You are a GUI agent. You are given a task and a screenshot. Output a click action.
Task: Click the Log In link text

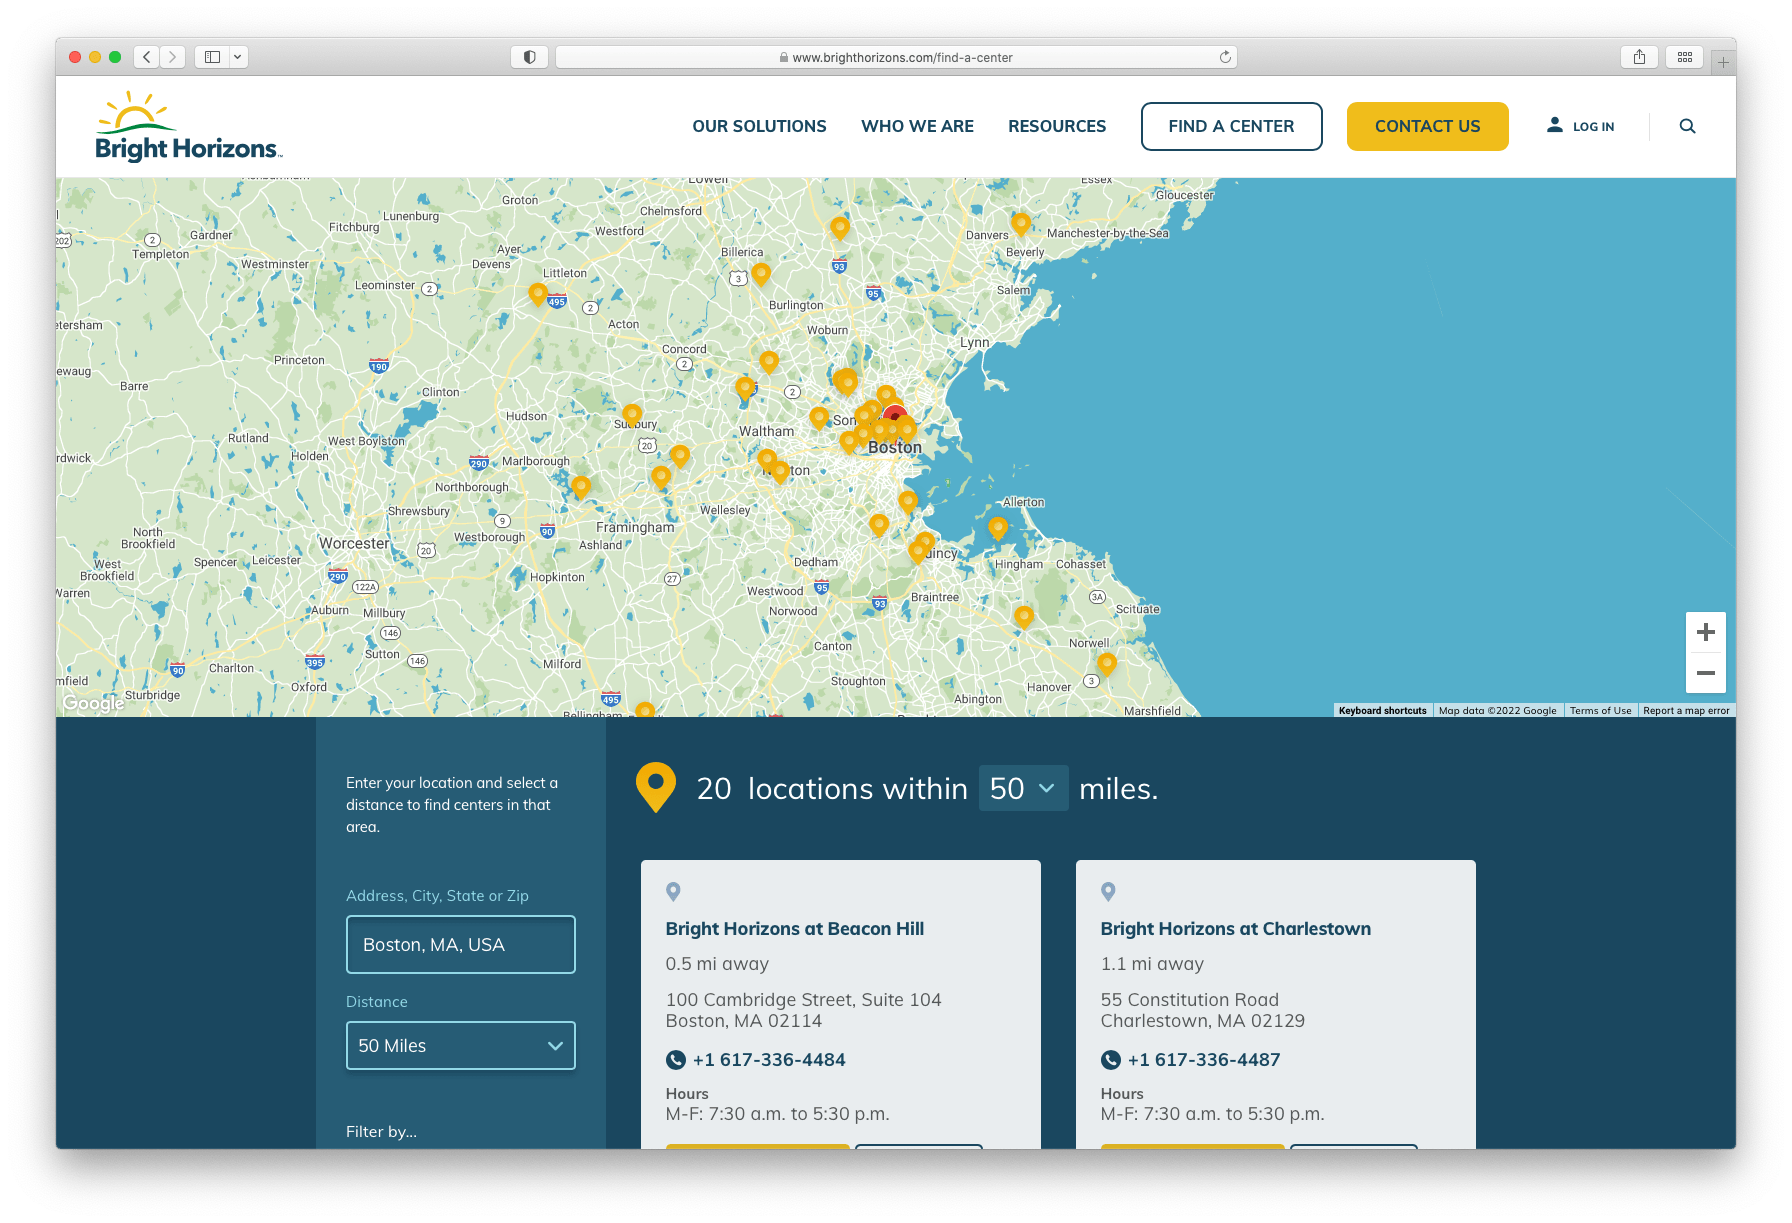pyautogui.click(x=1593, y=127)
